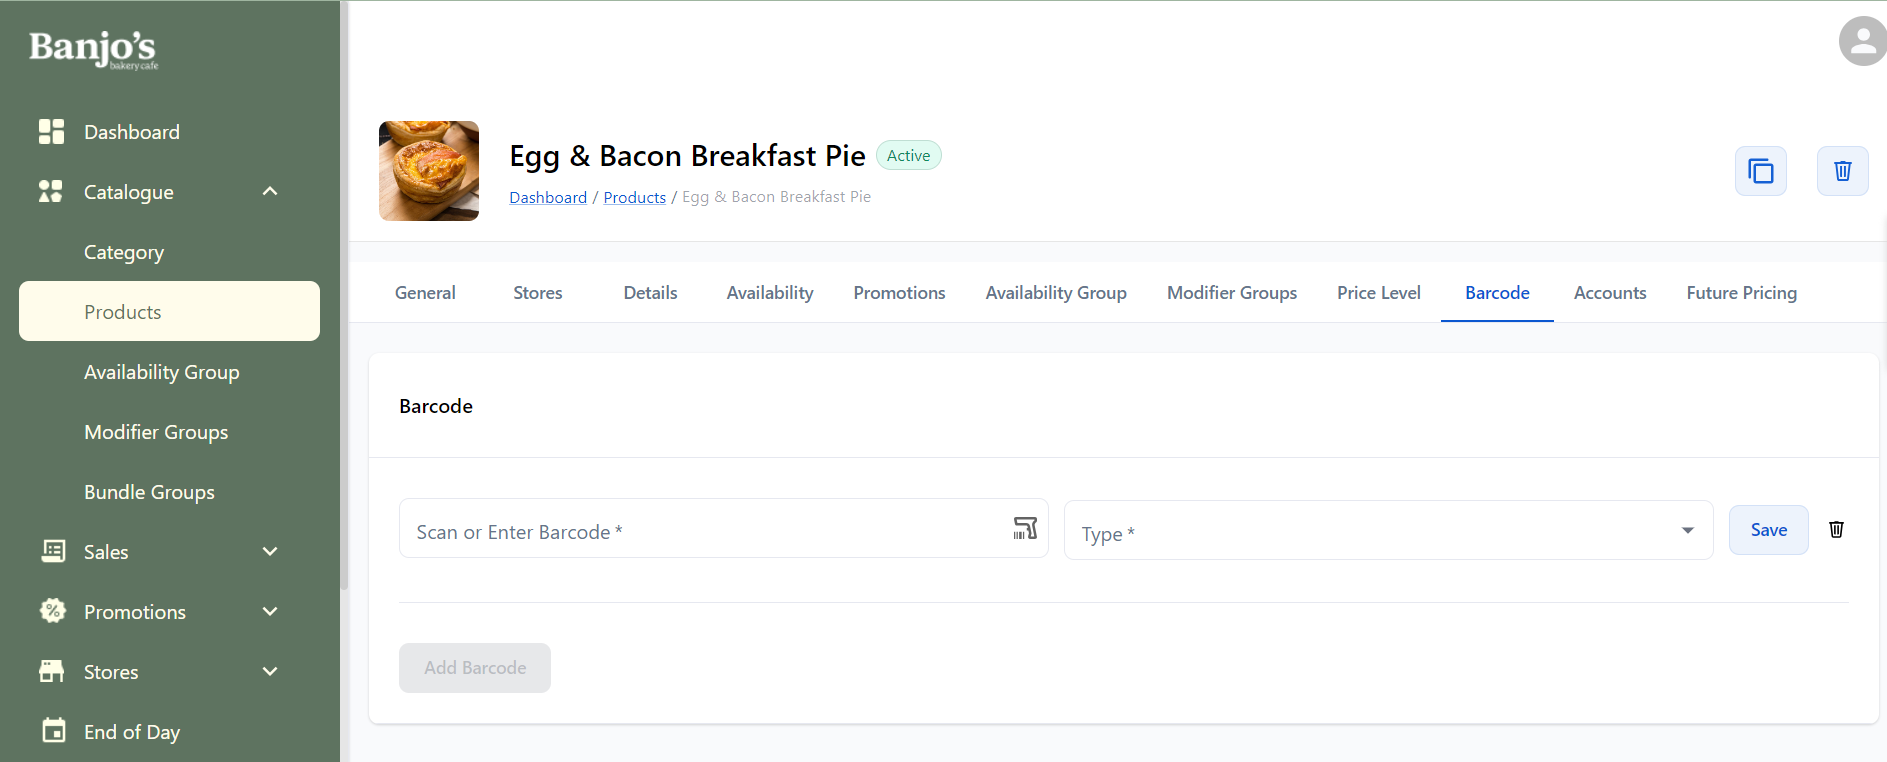The image size is (1887, 762).
Task: Open the barcode Type dropdown
Action: point(1388,531)
